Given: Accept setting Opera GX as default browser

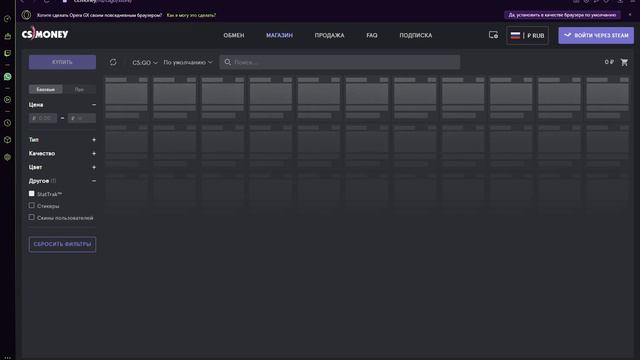Looking at the screenshot, I should coord(562,15).
